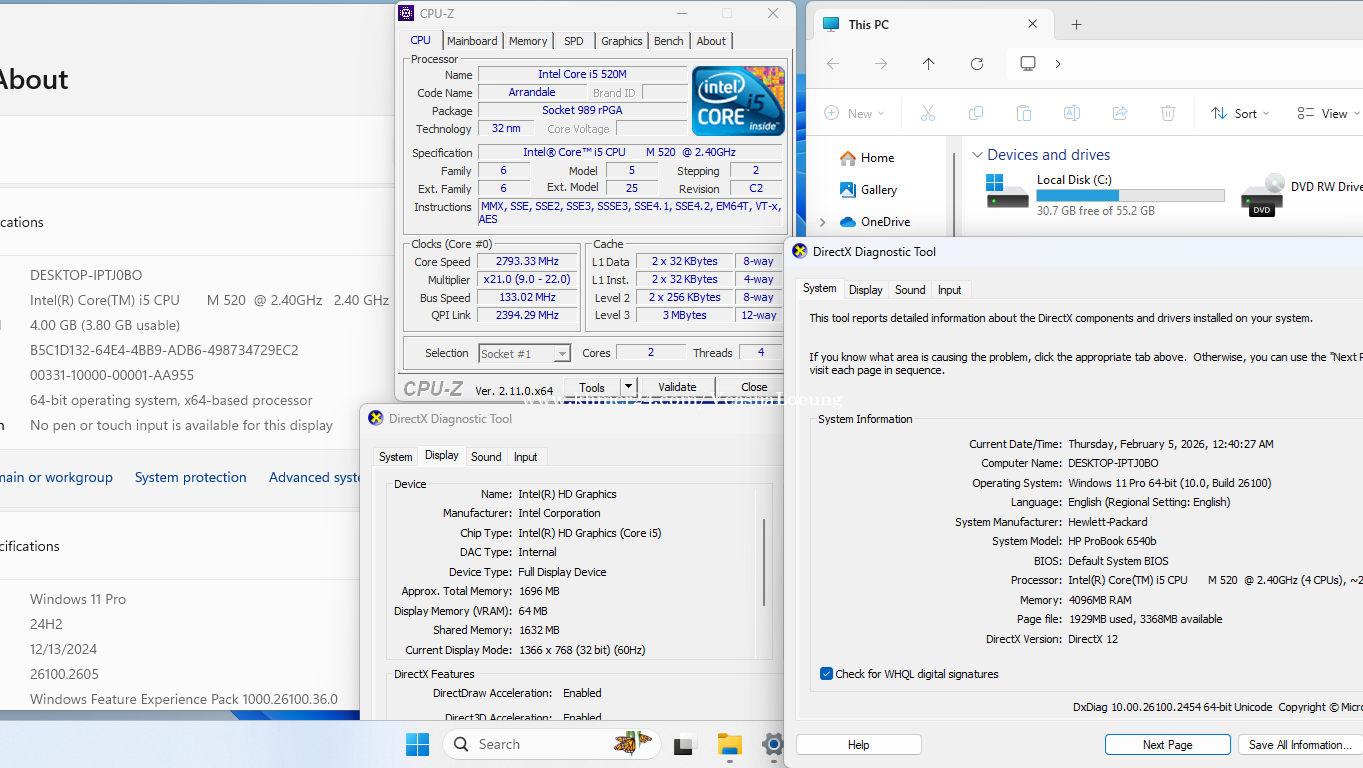Collapse the Devices and drives section
1363x768 pixels.
(977, 155)
